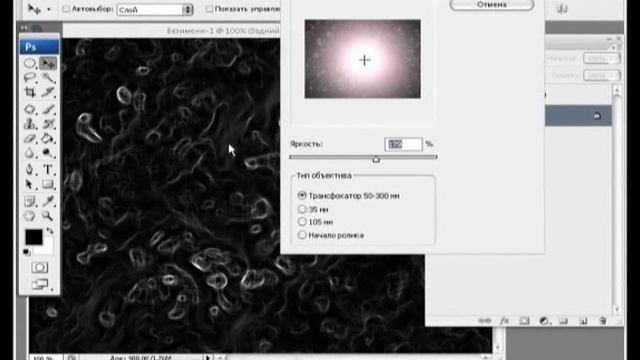
Task: Add layer mask from Layers panel
Action: tap(524, 321)
